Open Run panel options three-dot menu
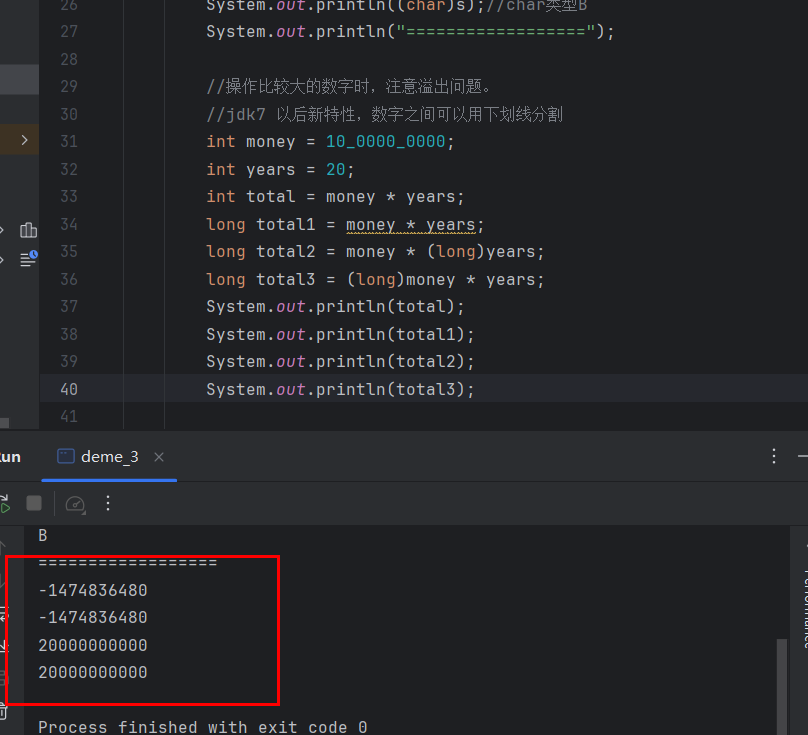Screen dimensions: 808x735 773,456
